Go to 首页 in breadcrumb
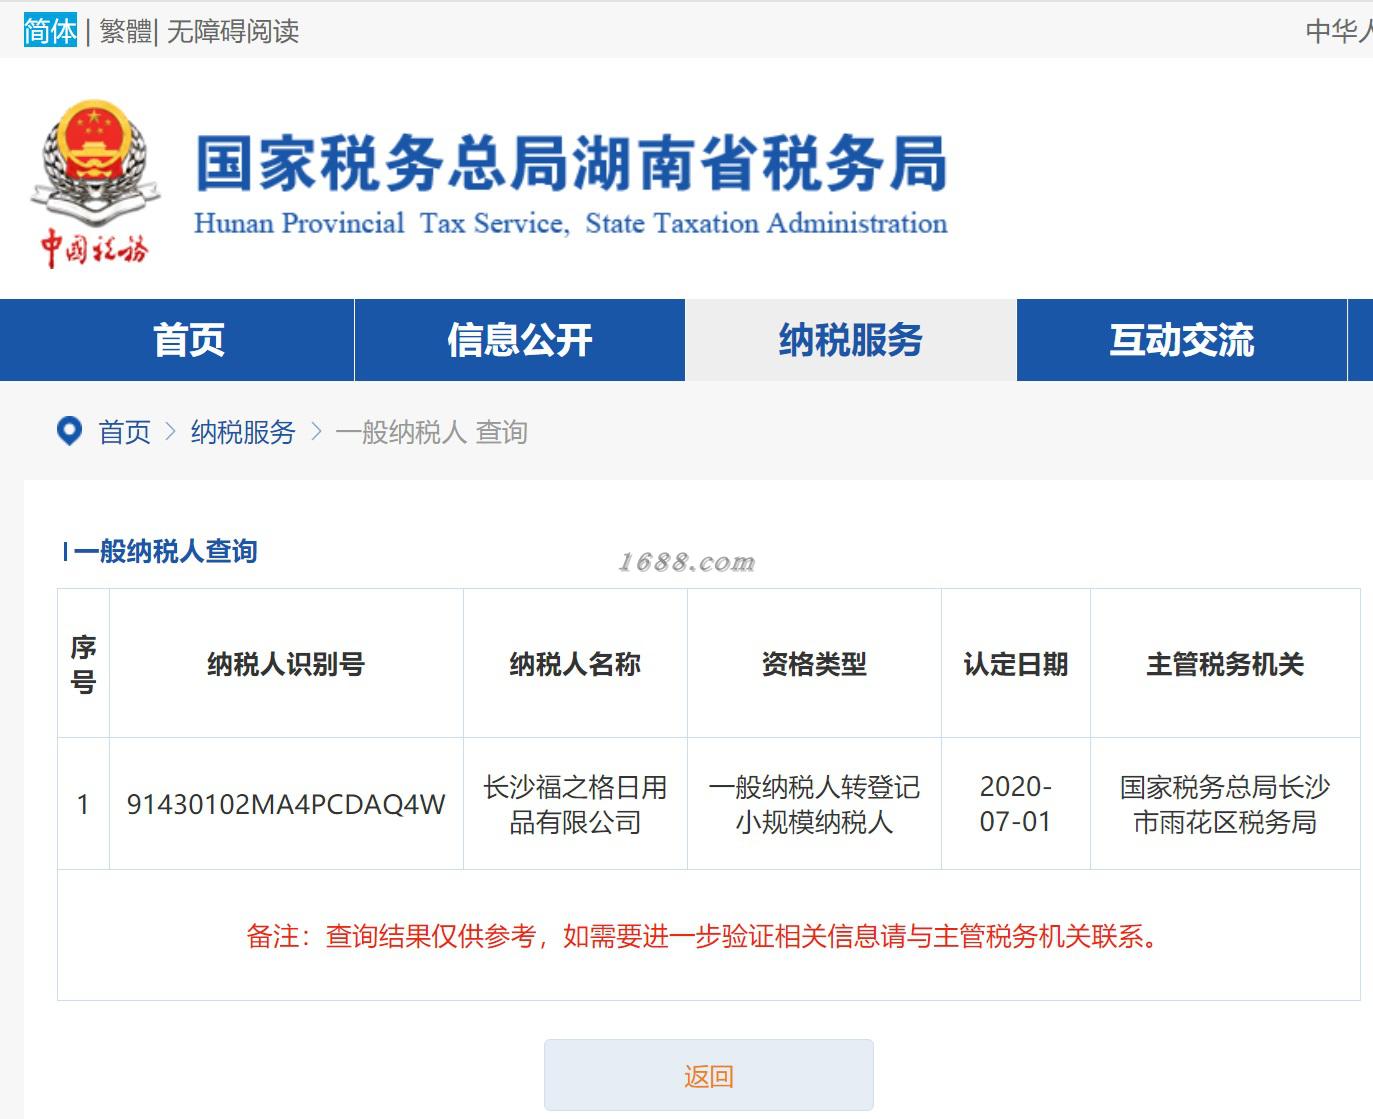Image resolution: width=1373 pixels, height=1119 pixels. [125, 432]
